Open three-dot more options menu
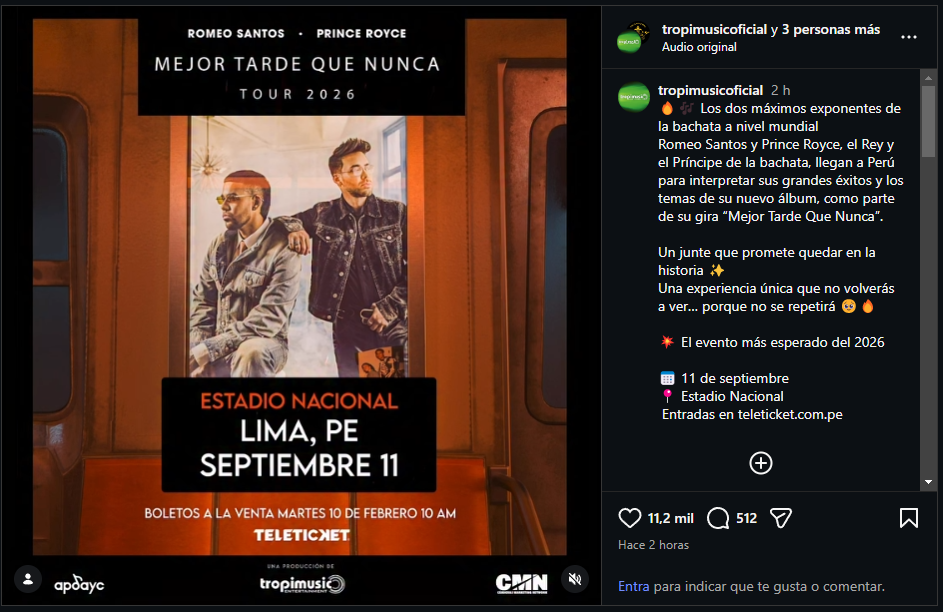 pyautogui.click(x=909, y=37)
